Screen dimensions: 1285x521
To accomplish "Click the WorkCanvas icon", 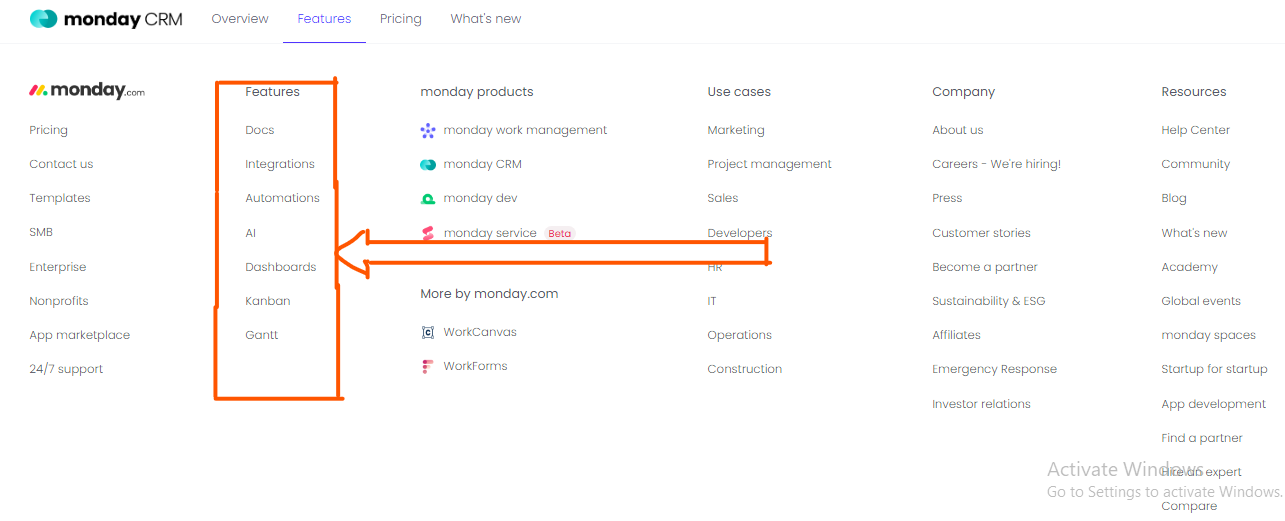I will pos(428,332).
